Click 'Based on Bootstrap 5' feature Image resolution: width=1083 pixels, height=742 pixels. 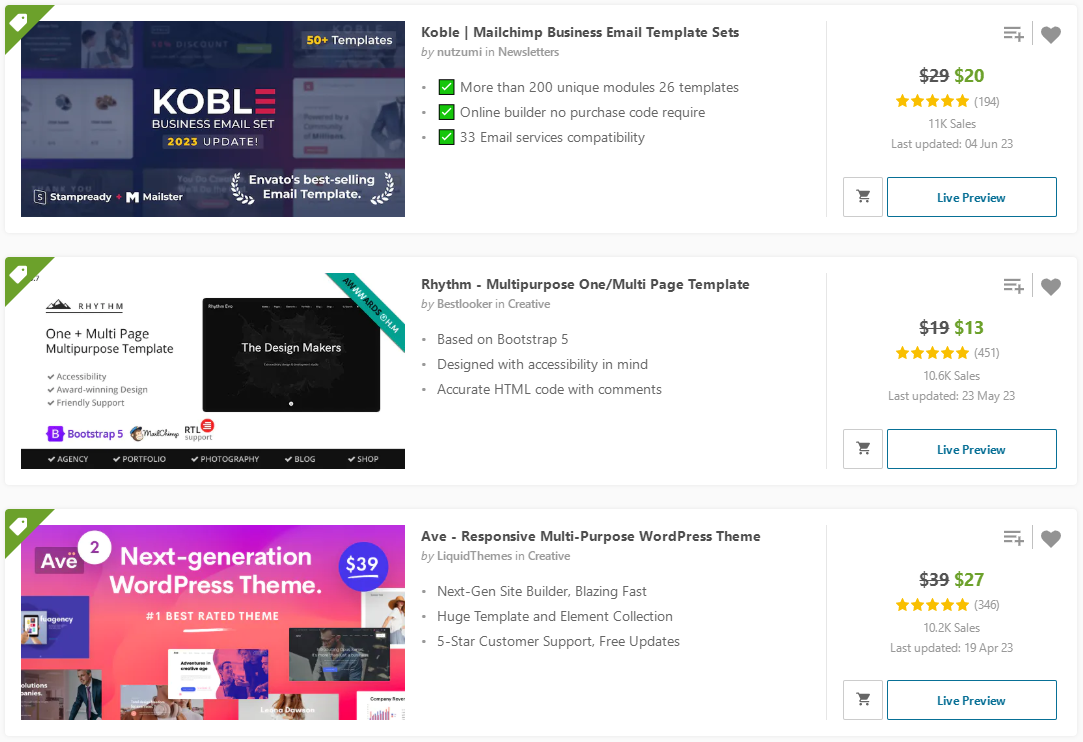[x=503, y=340]
